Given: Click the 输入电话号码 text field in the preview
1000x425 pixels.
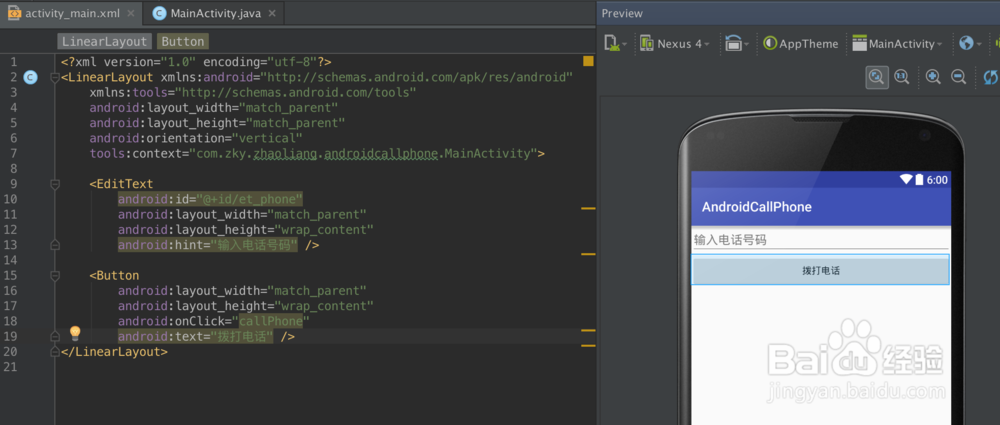Looking at the screenshot, I should [821, 240].
